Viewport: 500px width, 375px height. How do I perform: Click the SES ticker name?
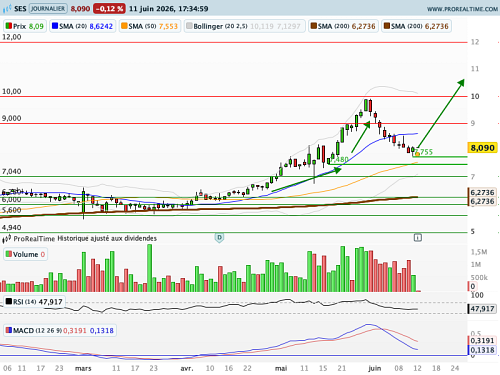tap(20, 9)
